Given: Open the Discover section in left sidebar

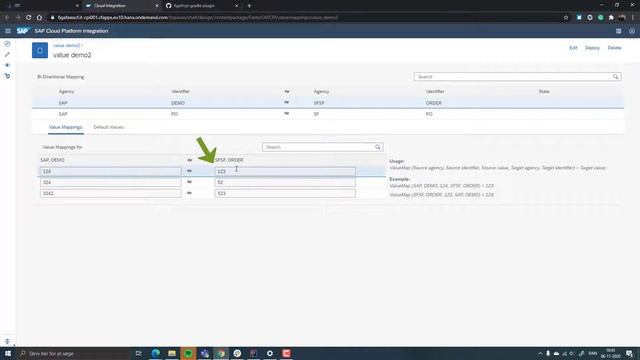Looking at the screenshot, I should (x=7, y=44).
